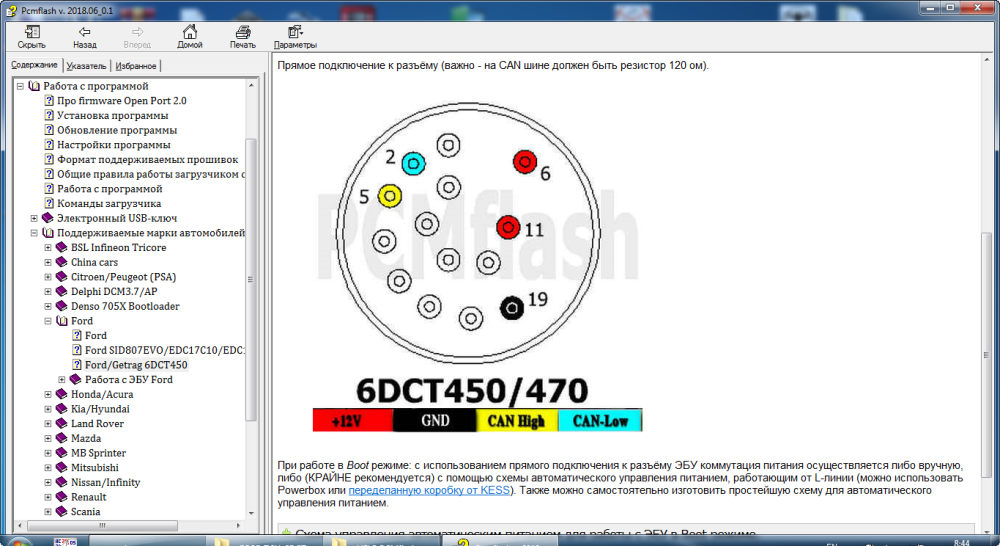Open the Общие правила работы загрузчиком topic

pos(151,174)
